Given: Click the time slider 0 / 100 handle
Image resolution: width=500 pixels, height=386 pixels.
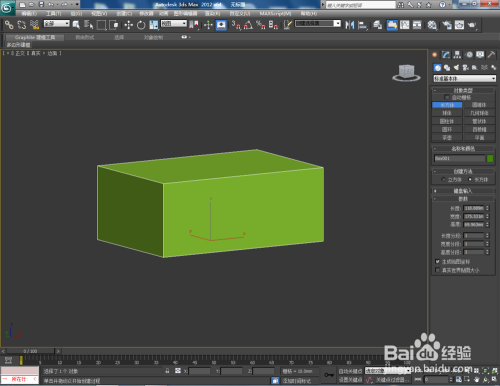Looking at the screenshot, I should pos(30,351).
